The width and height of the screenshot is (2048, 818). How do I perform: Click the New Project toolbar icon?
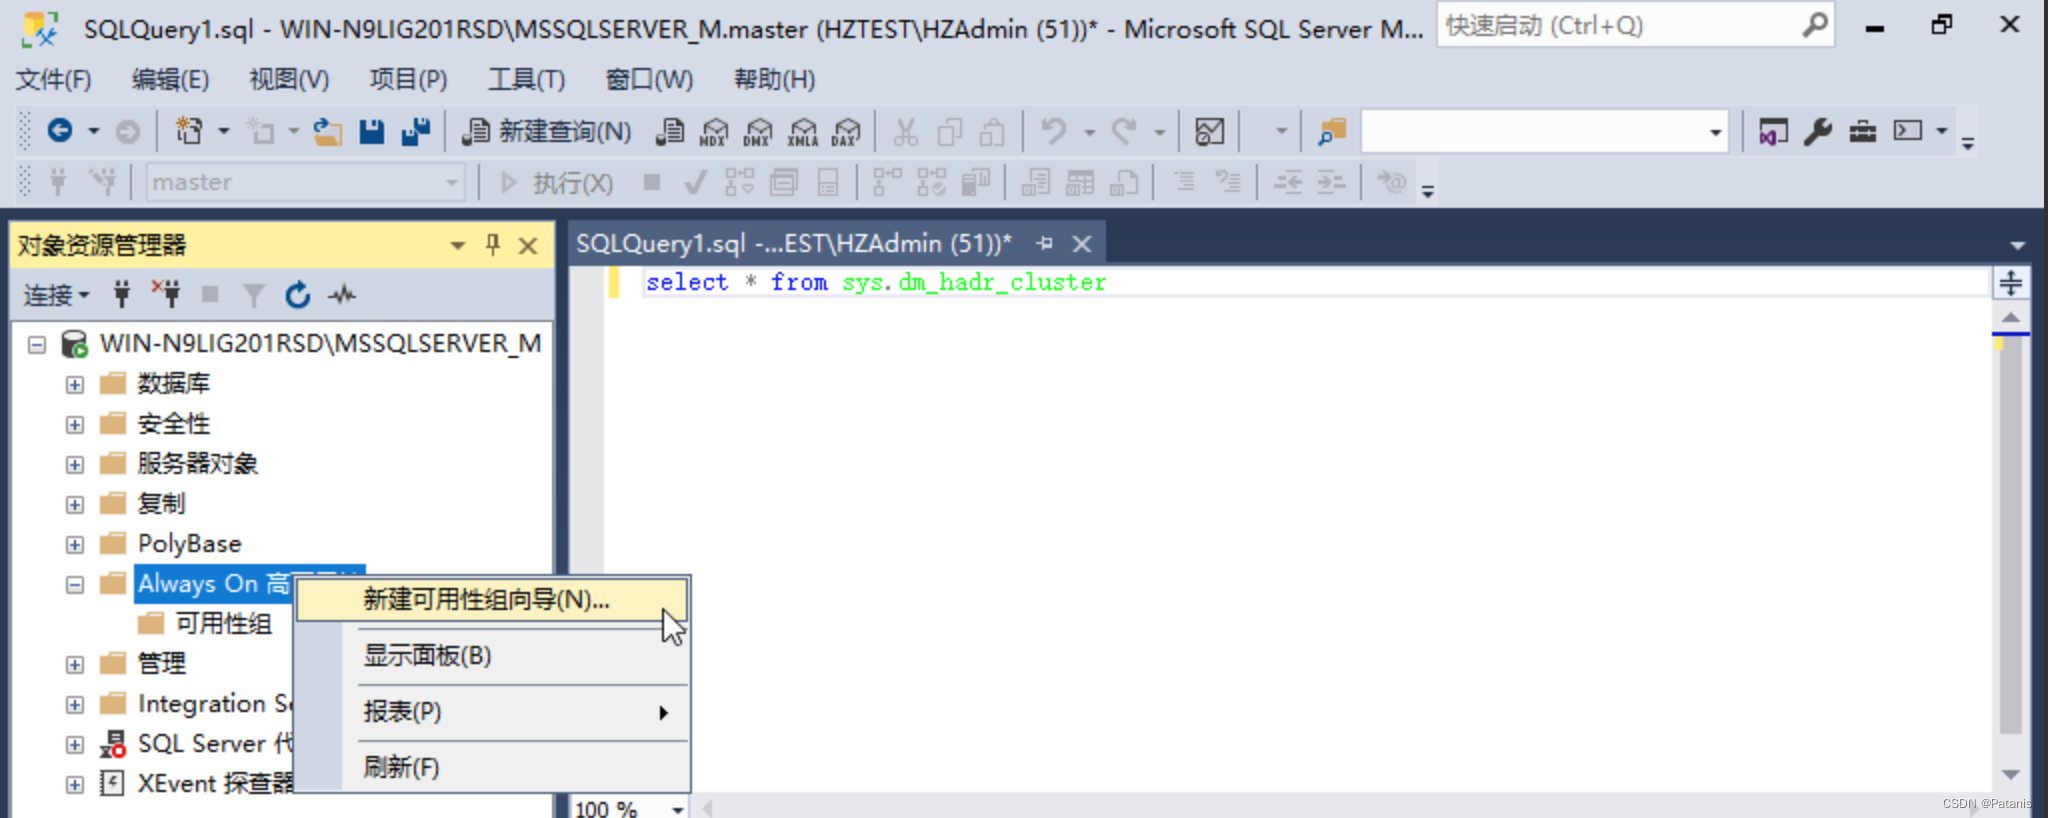[189, 131]
